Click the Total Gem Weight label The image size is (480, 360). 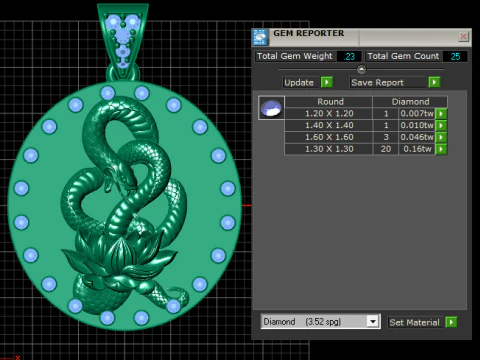(295, 56)
